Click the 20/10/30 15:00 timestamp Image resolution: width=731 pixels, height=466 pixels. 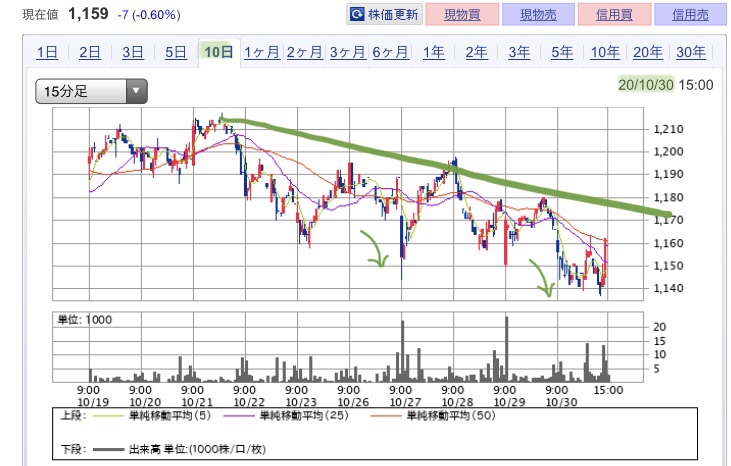[x=665, y=85]
